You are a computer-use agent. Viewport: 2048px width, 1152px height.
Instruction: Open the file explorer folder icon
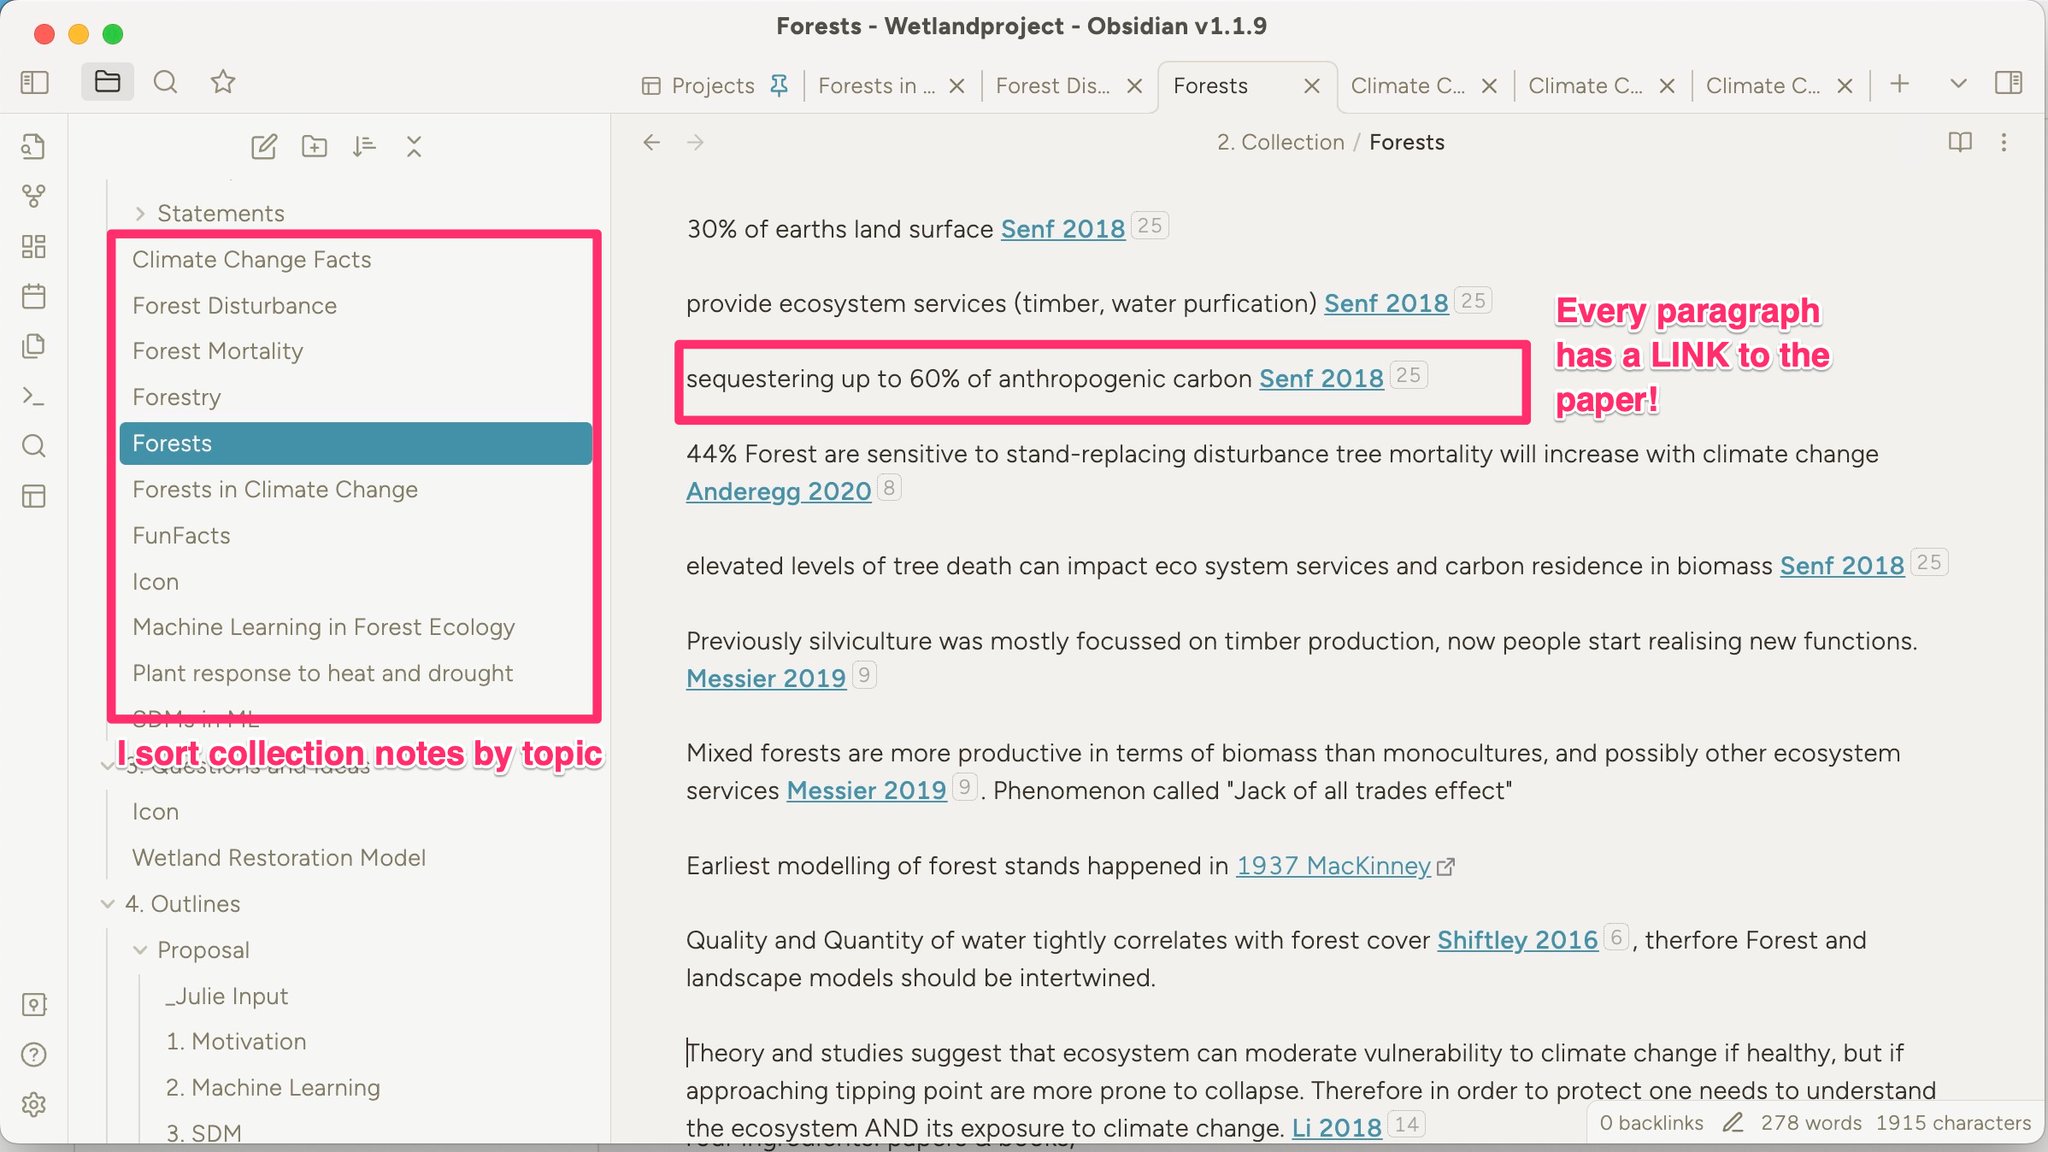107,82
